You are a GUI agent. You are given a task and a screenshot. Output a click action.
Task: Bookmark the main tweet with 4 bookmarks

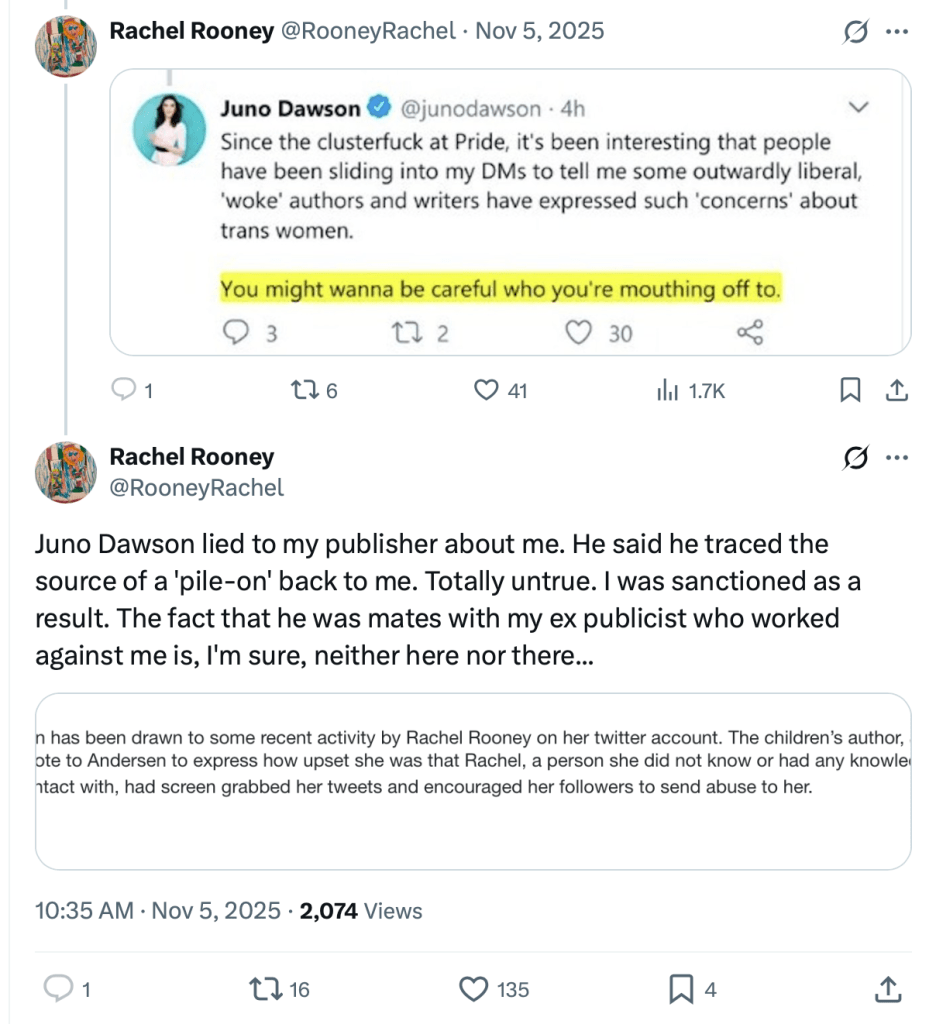coord(681,989)
